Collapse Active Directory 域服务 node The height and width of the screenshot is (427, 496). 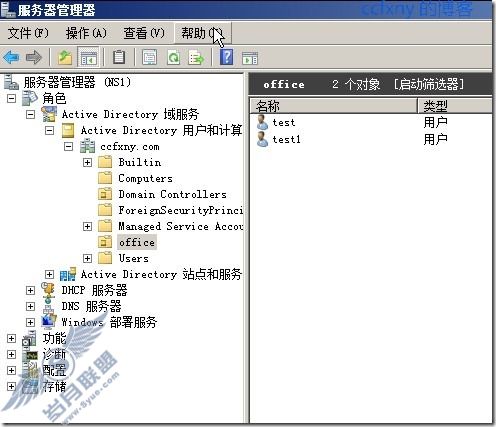[30, 114]
